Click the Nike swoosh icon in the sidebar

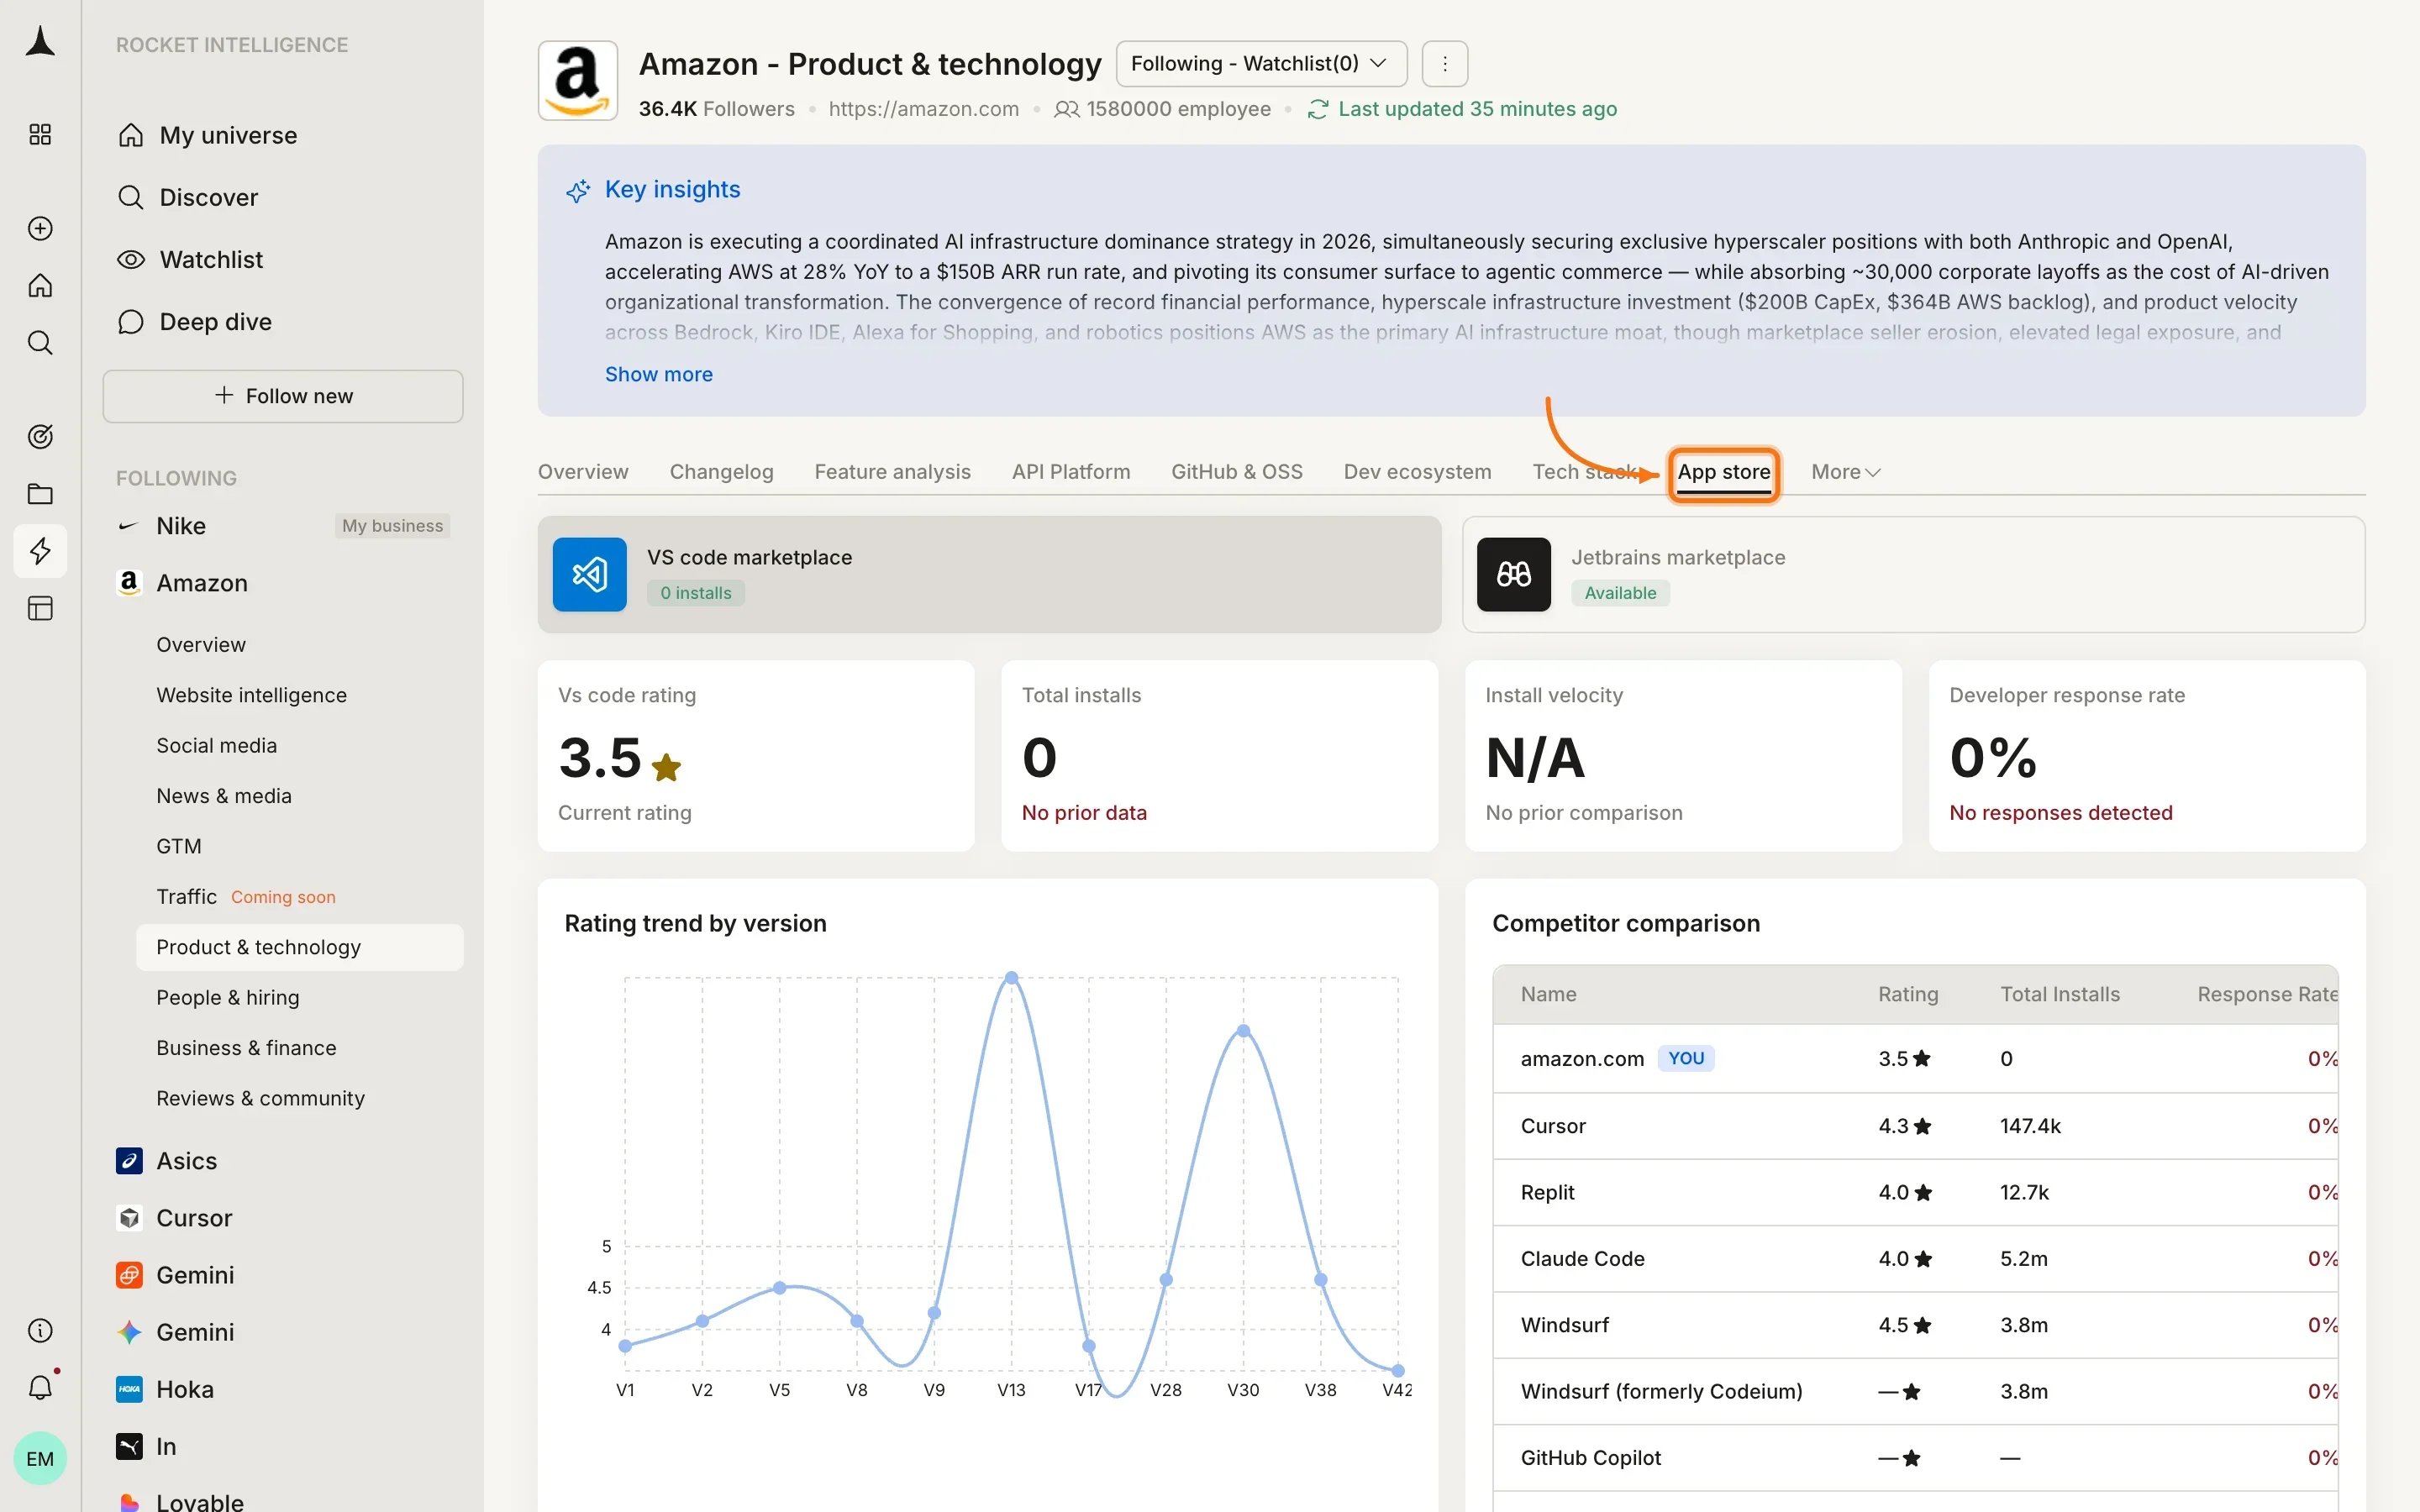[128, 526]
